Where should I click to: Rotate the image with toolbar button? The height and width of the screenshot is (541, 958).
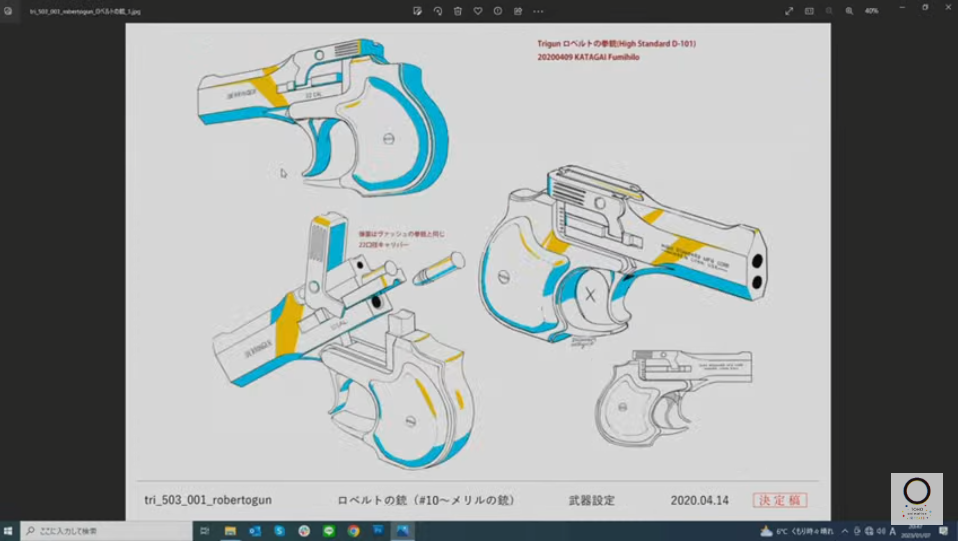point(437,11)
